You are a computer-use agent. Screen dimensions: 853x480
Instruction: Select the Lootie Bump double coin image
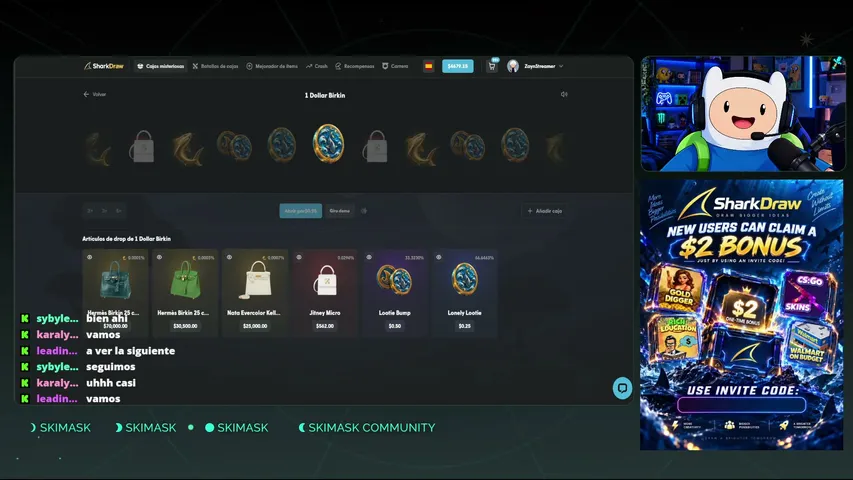pyautogui.click(x=394, y=279)
